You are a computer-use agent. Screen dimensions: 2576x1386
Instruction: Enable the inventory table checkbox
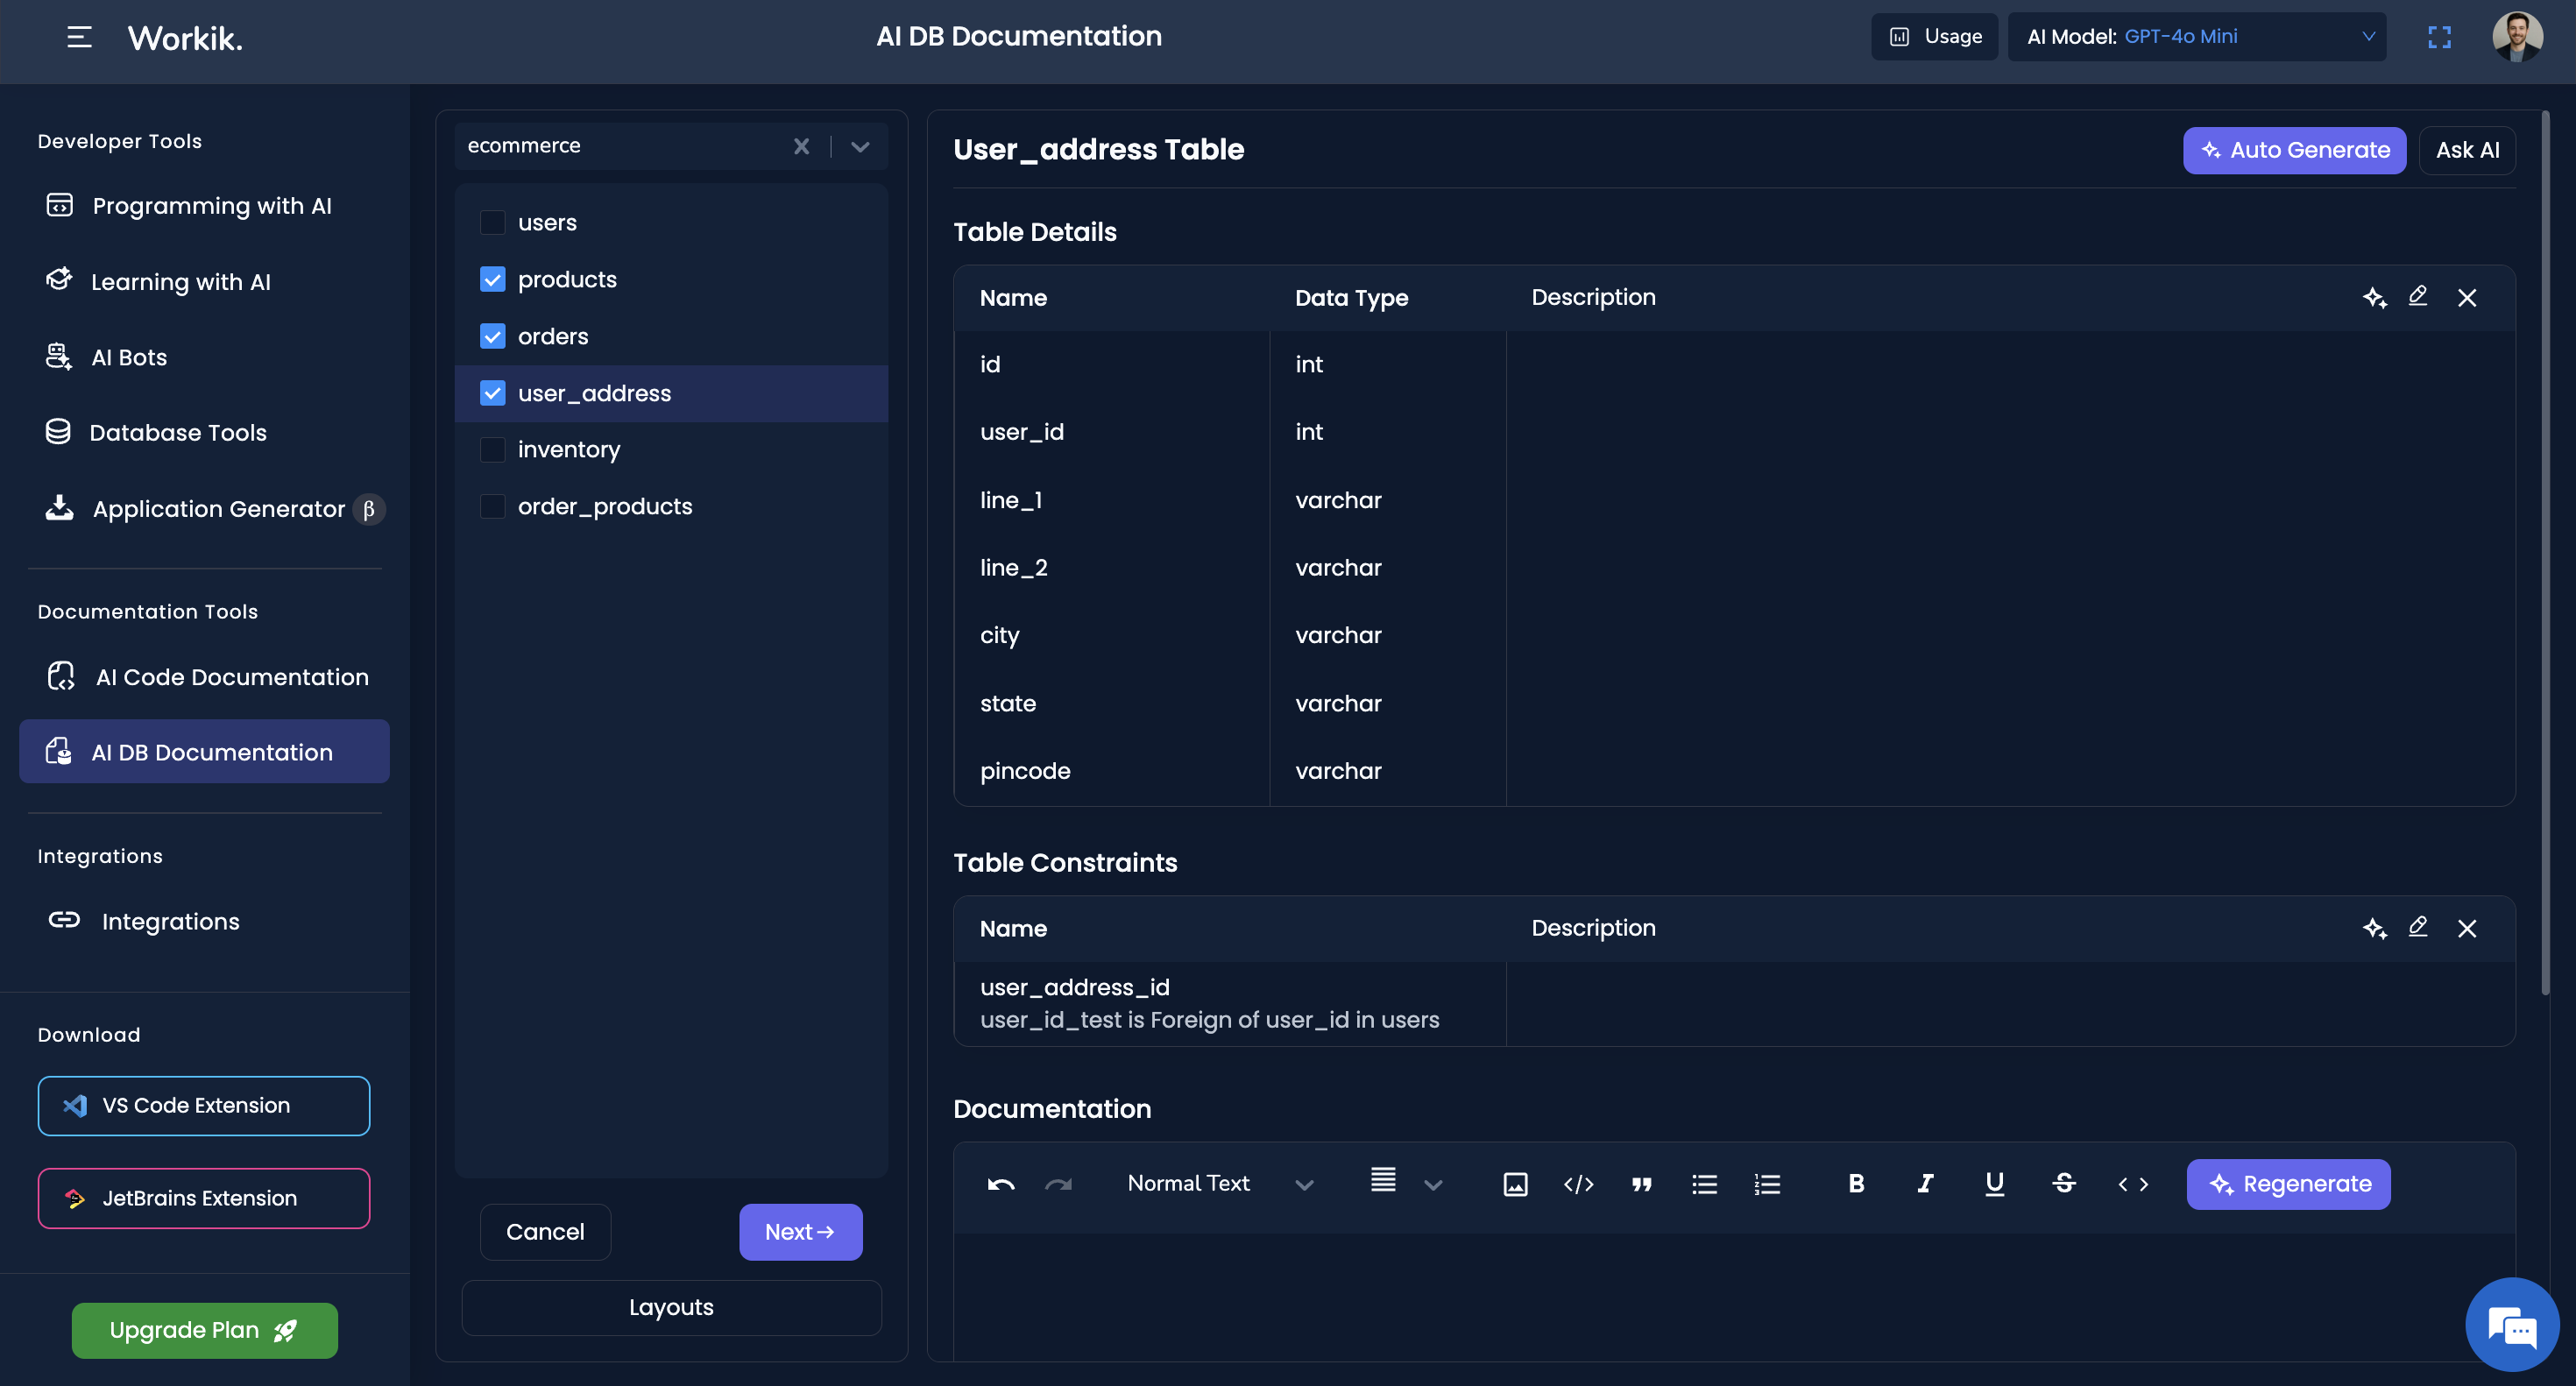493,449
